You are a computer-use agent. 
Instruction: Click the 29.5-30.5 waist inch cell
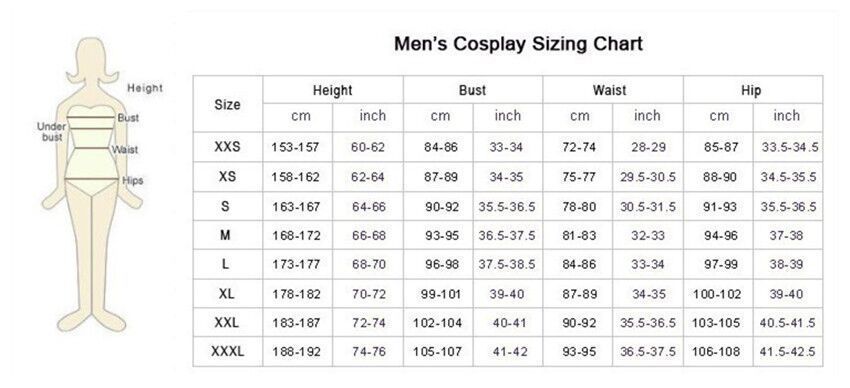[x=648, y=177]
